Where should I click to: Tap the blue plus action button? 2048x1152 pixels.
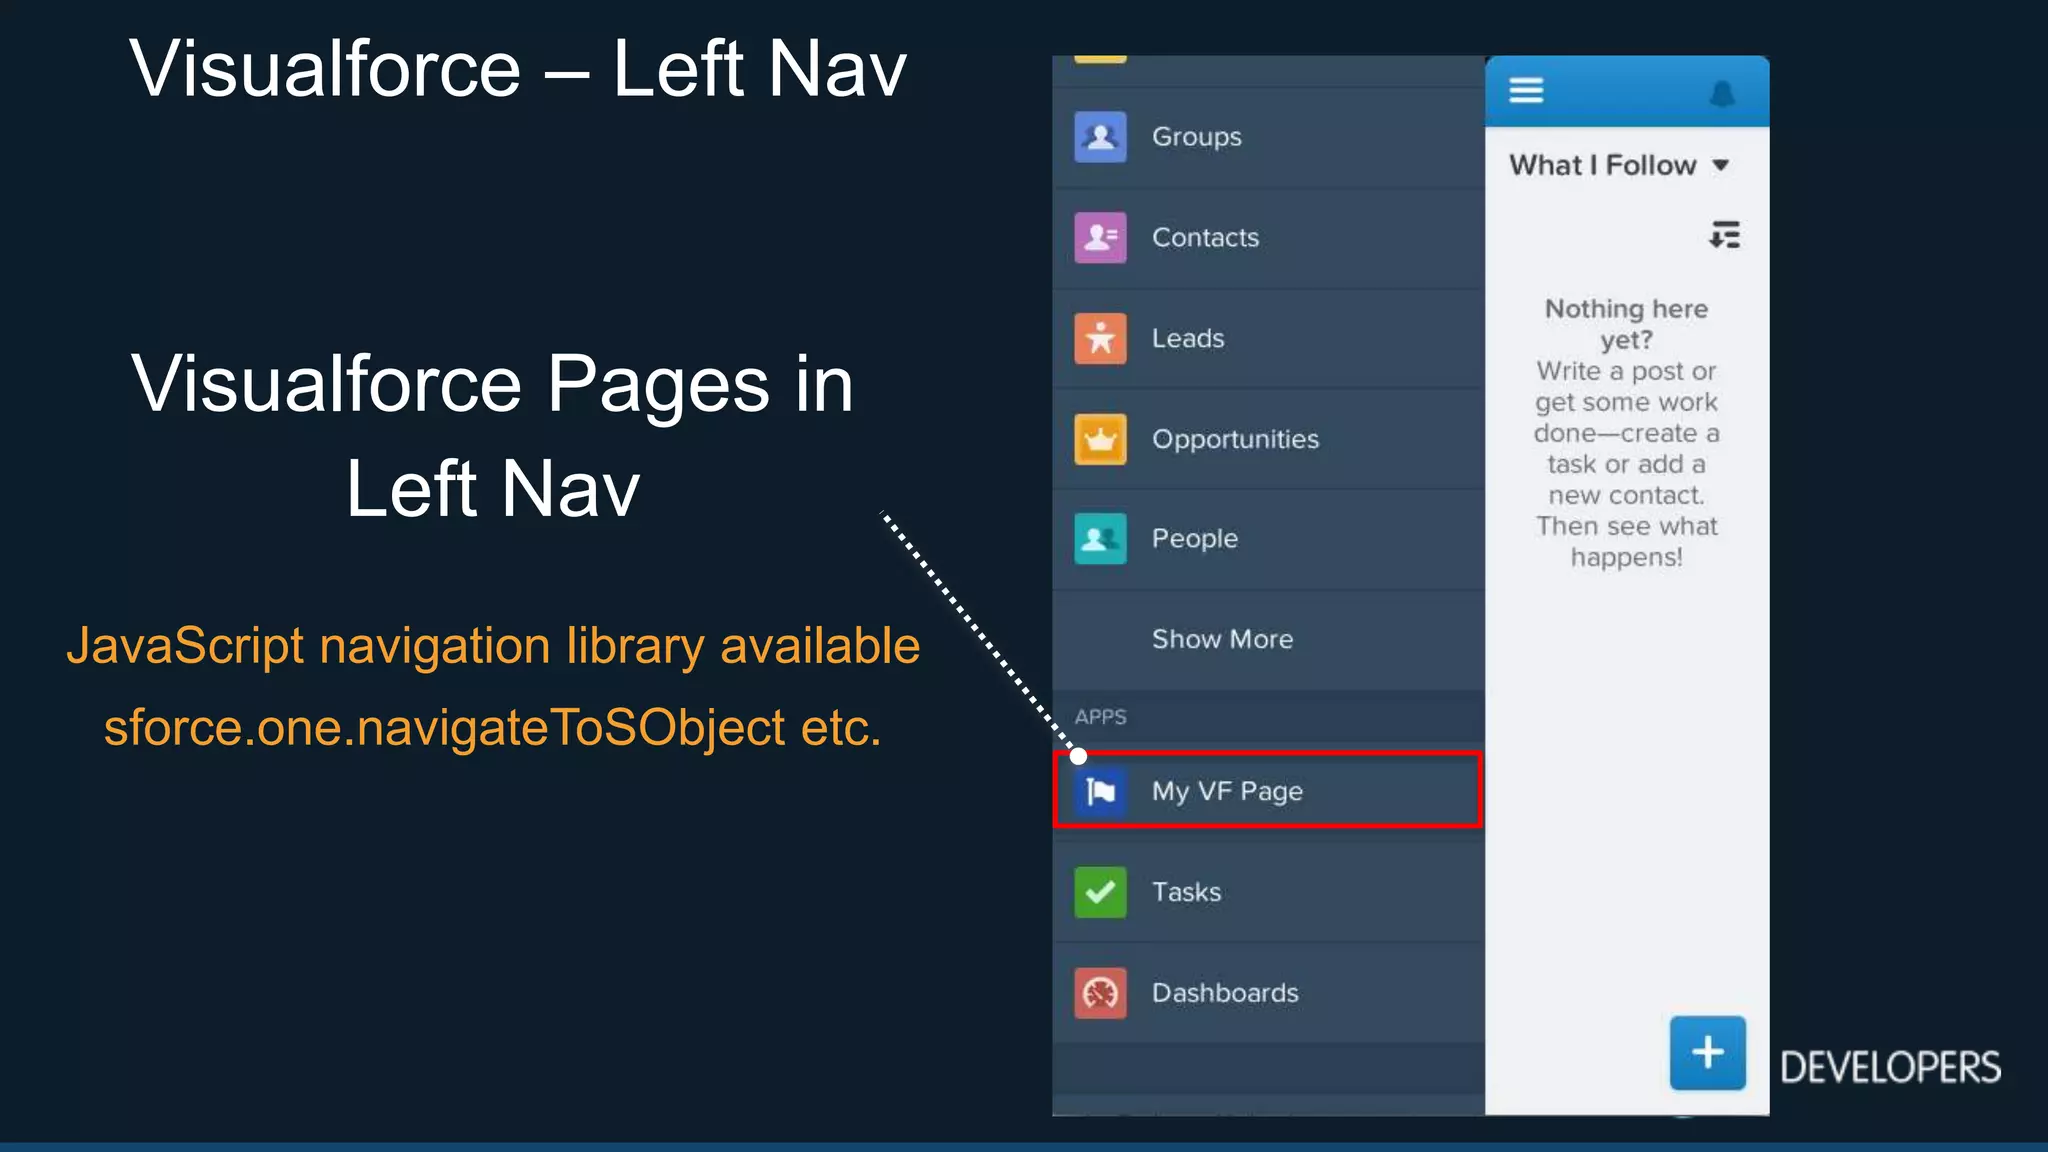[1708, 1053]
